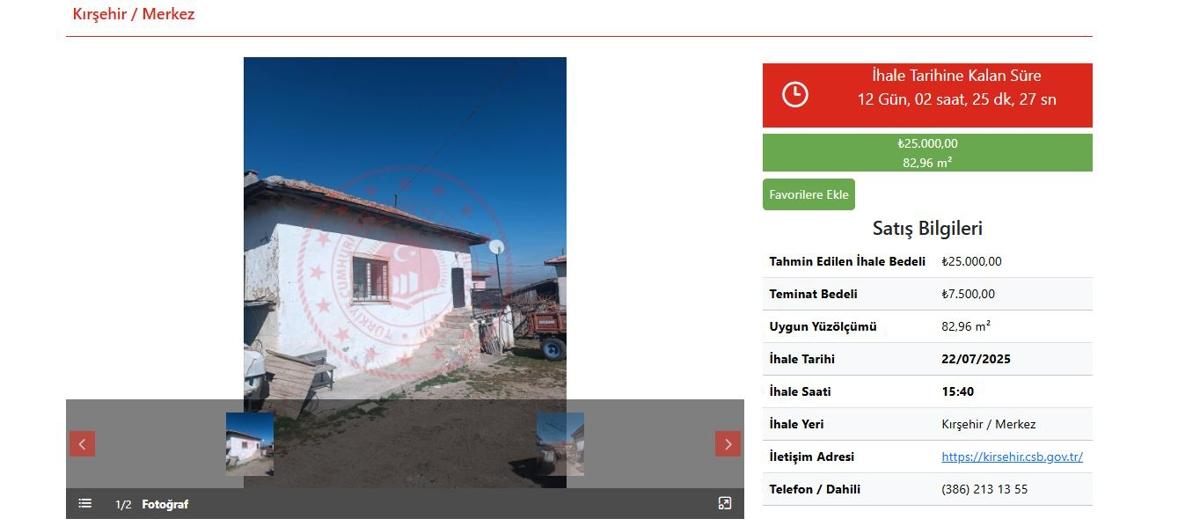
Task: Click the İhale Tarihi date 22/07/2025
Action: pos(976,359)
